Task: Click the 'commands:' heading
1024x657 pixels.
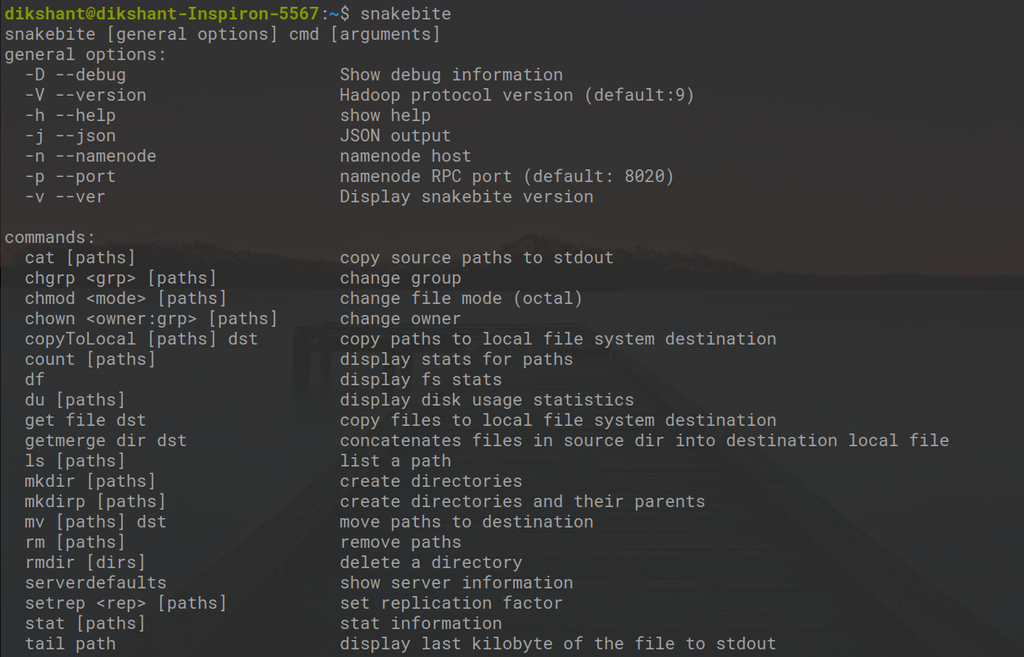Action: pyautogui.click(x=50, y=237)
